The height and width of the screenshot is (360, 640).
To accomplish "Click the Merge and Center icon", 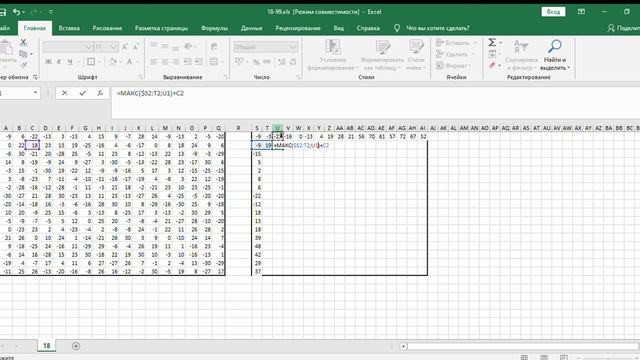I will coord(213,62).
